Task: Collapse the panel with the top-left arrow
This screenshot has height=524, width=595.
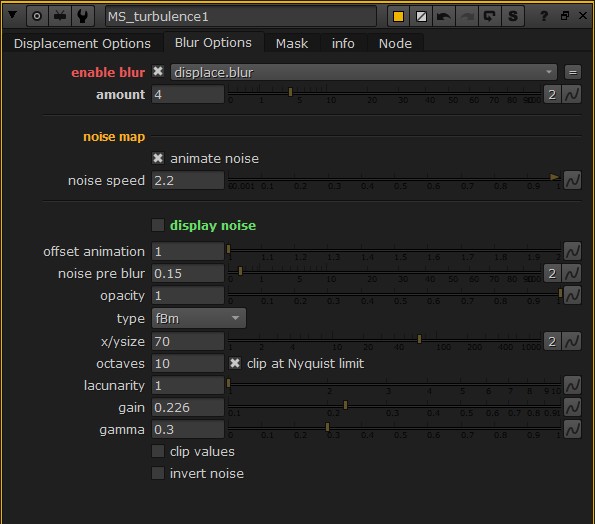Action: tap(12, 16)
